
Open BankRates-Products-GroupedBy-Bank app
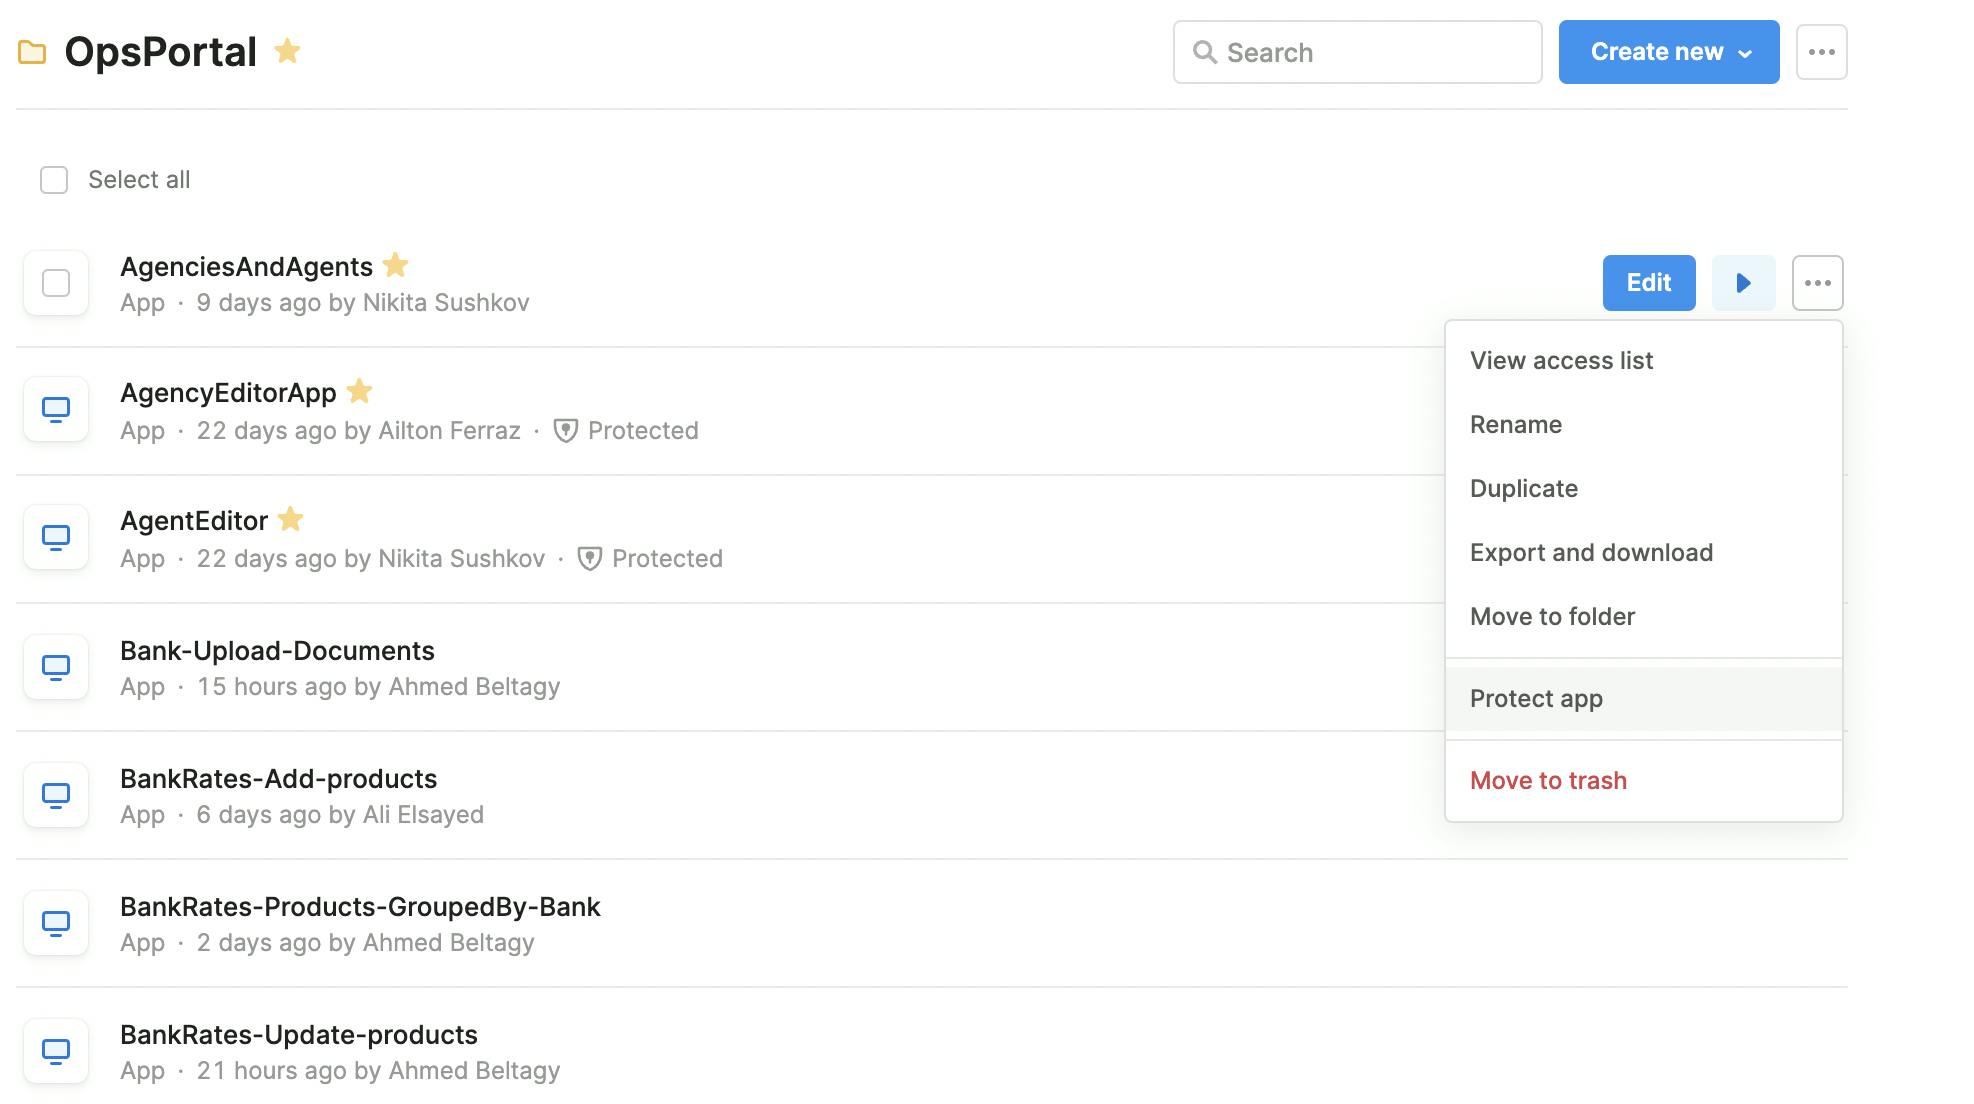coord(360,907)
